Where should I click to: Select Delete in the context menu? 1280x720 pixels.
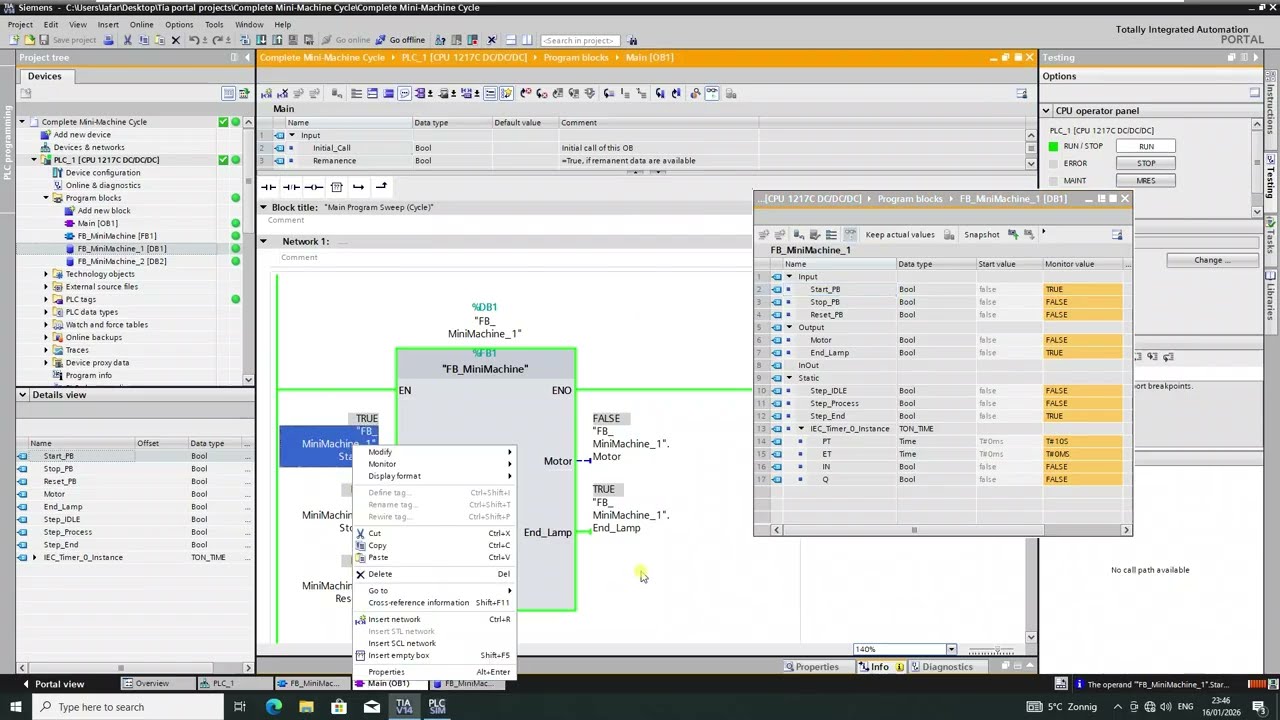tap(380, 574)
